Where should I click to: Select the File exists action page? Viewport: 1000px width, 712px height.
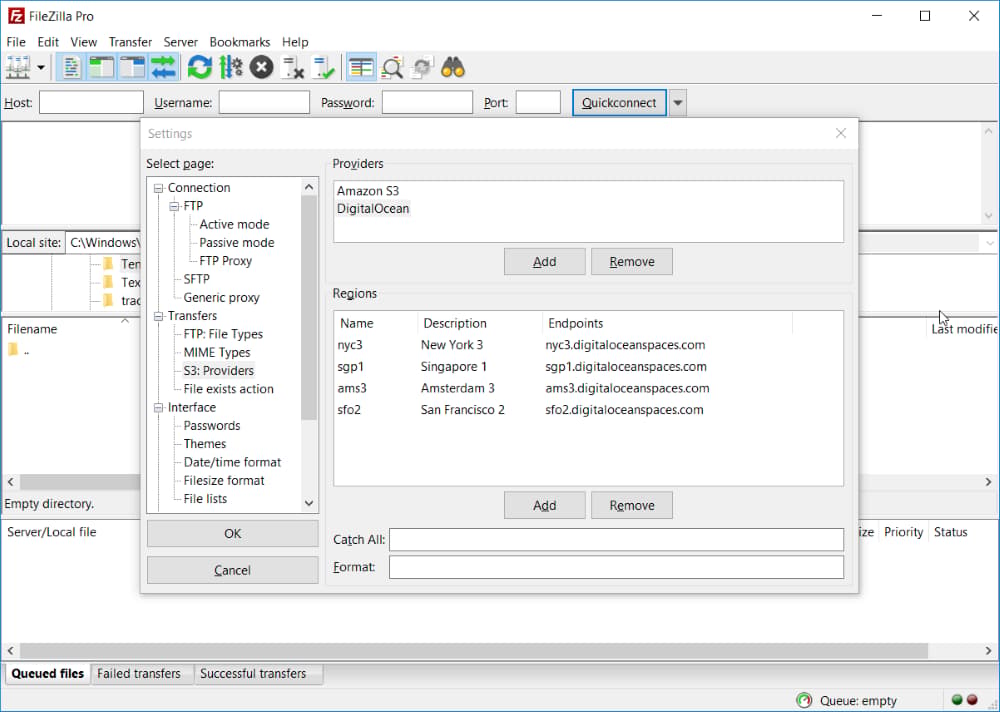coord(228,389)
